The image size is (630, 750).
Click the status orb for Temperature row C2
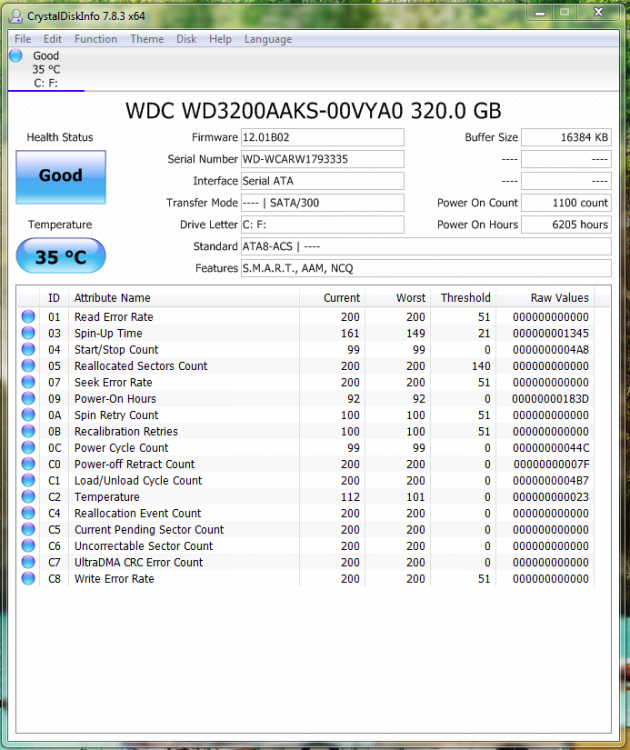pos(28,496)
